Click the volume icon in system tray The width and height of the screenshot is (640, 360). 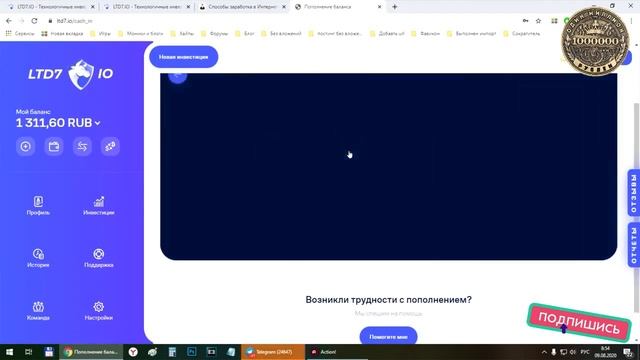(573, 352)
